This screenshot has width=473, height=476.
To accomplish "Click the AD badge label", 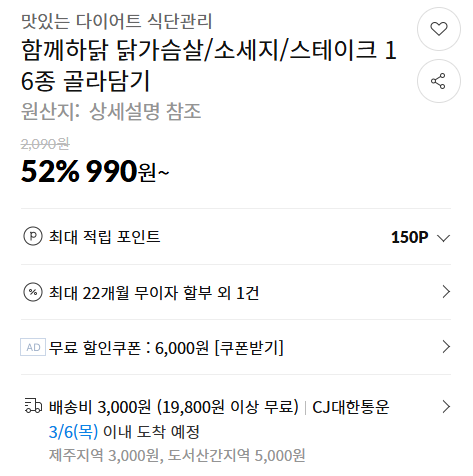I will click(x=33, y=347).
